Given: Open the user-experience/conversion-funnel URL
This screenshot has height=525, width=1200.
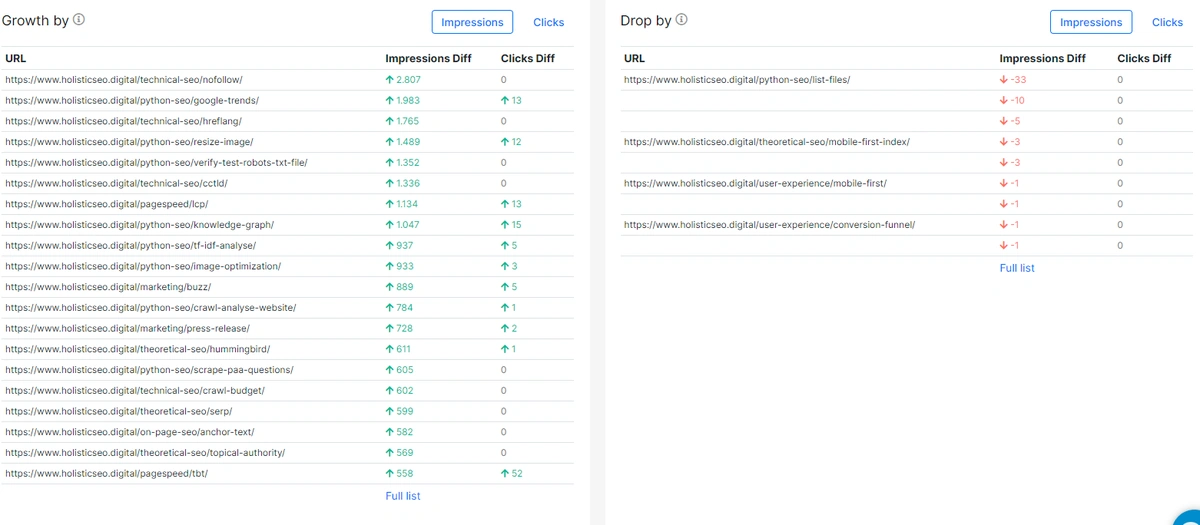Looking at the screenshot, I should 769,225.
